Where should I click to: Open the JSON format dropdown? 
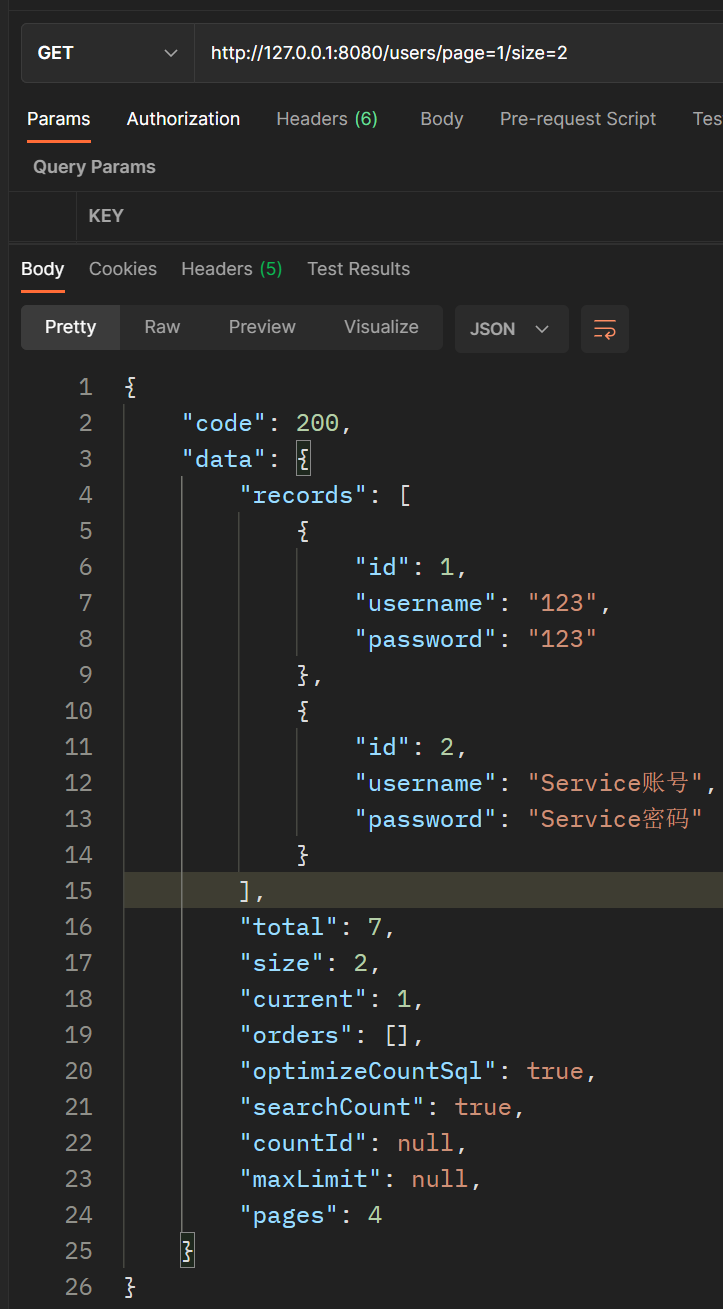511,329
